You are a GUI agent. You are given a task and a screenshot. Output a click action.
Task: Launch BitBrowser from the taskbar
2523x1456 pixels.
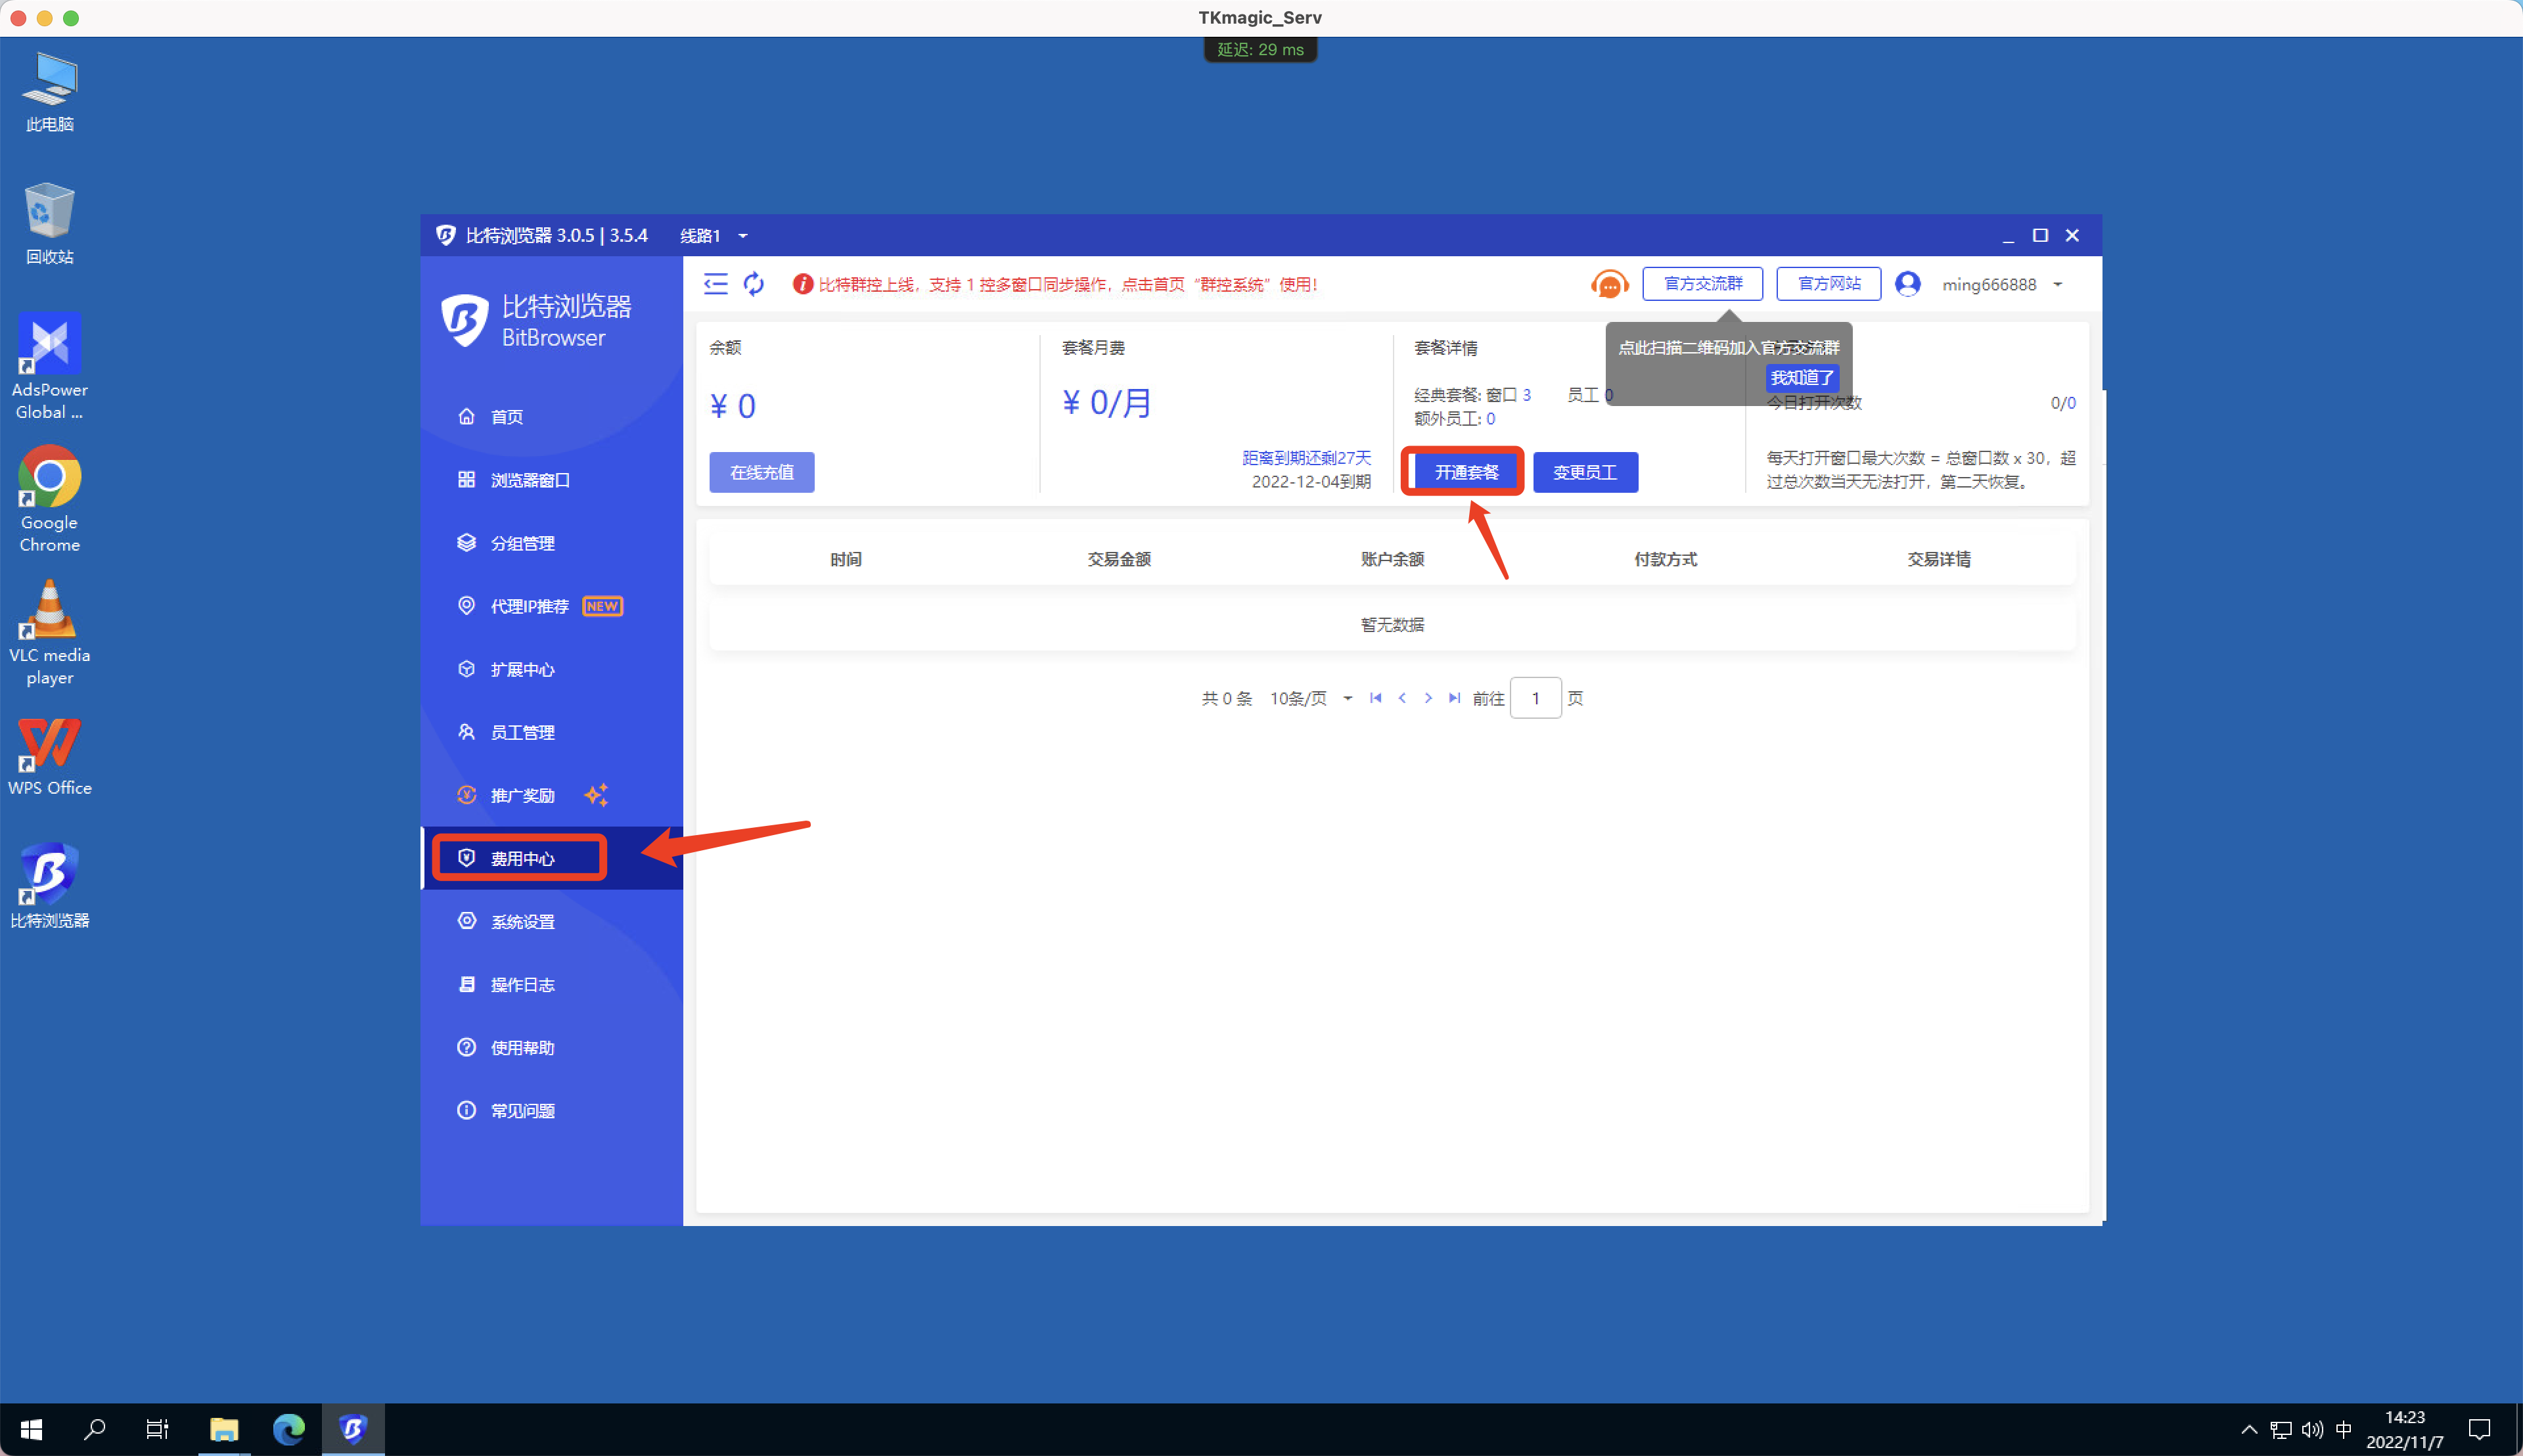[352, 1429]
